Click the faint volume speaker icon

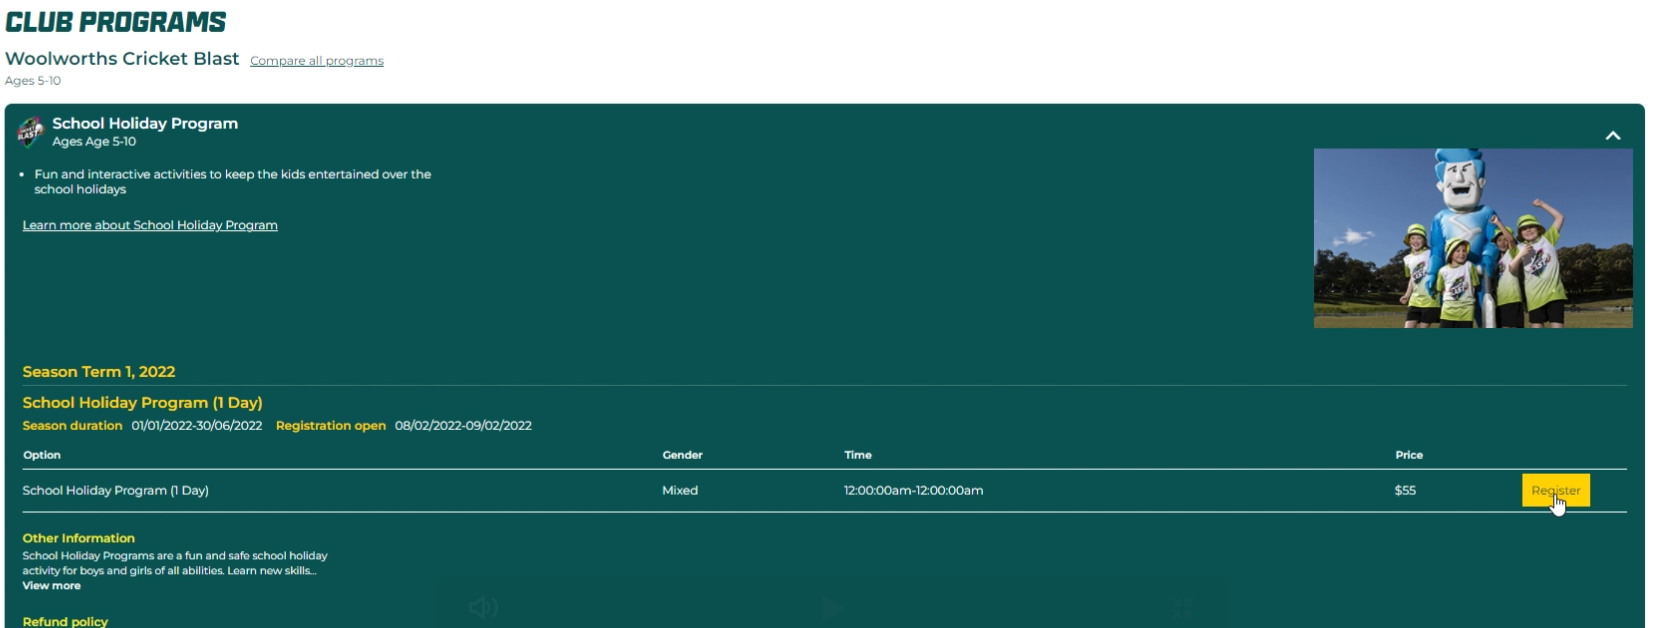[x=483, y=607]
